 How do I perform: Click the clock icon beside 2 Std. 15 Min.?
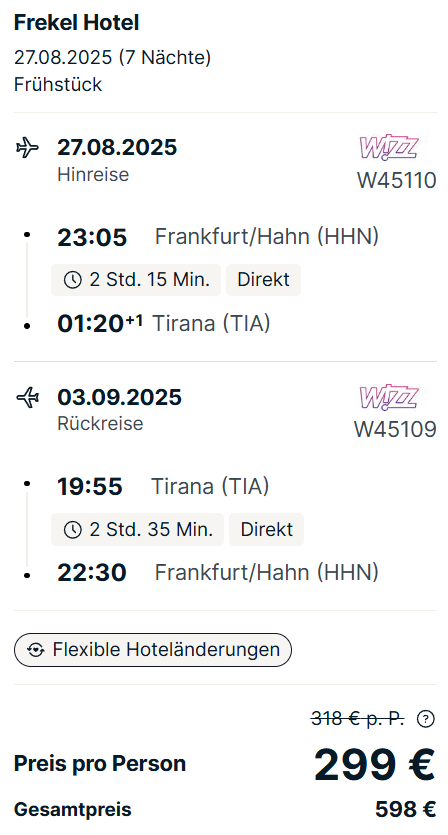72,280
